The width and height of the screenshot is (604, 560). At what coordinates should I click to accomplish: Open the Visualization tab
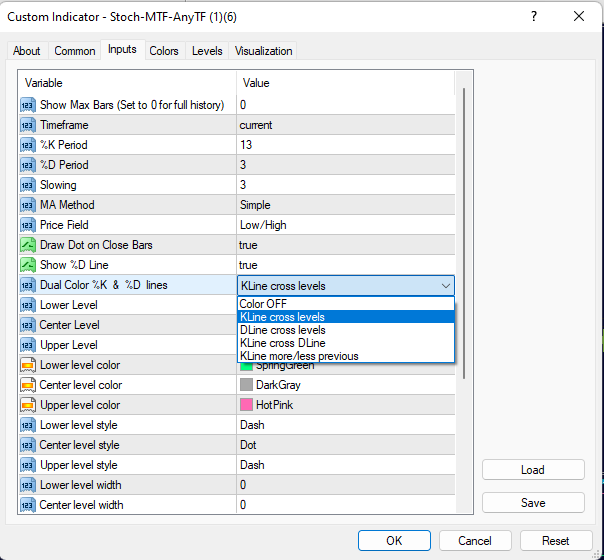(x=264, y=51)
